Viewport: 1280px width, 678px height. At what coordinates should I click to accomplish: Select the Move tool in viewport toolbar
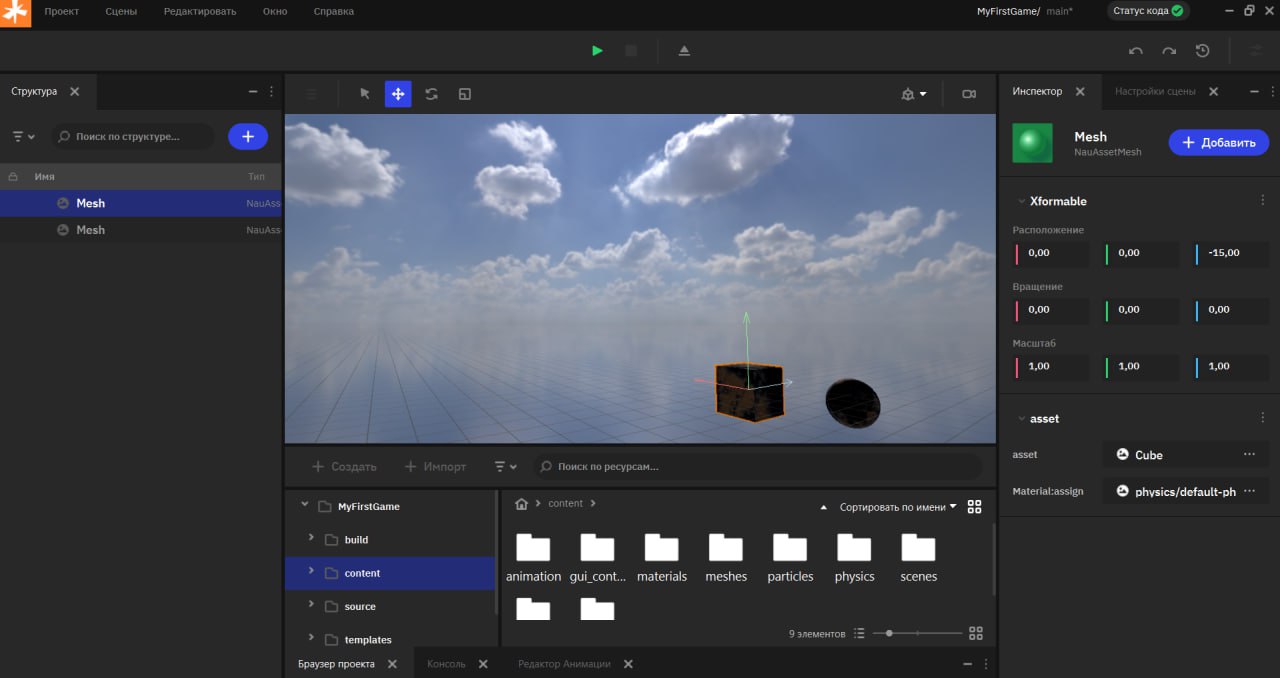coord(398,94)
